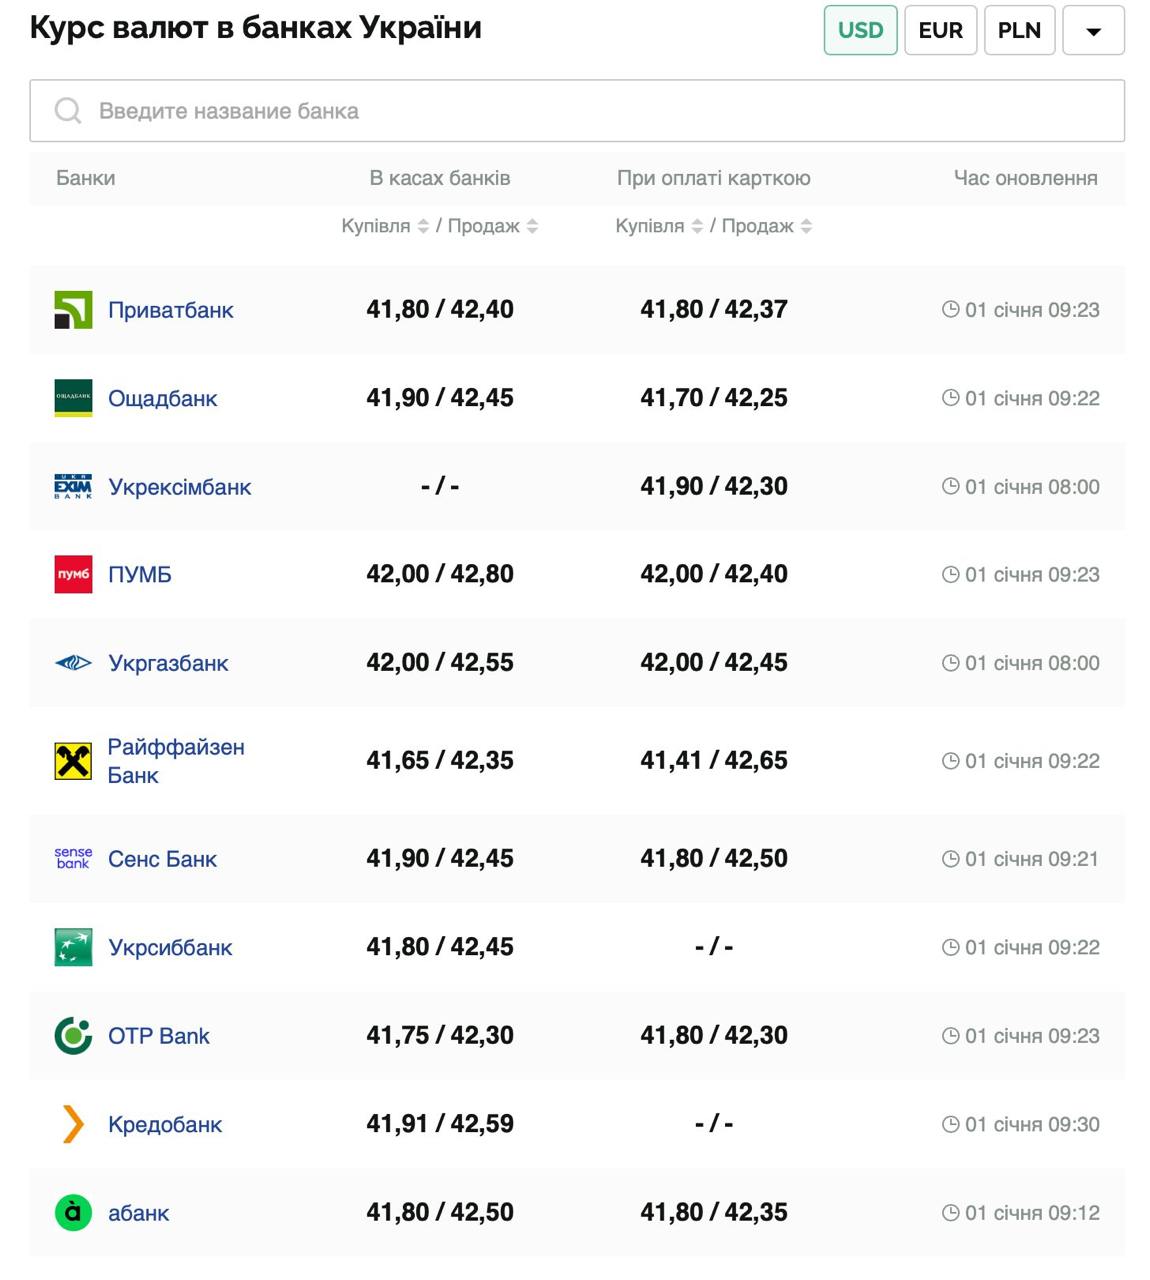
Task: Click the red ПУМБ logo icon
Action: [x=73, y=575]
